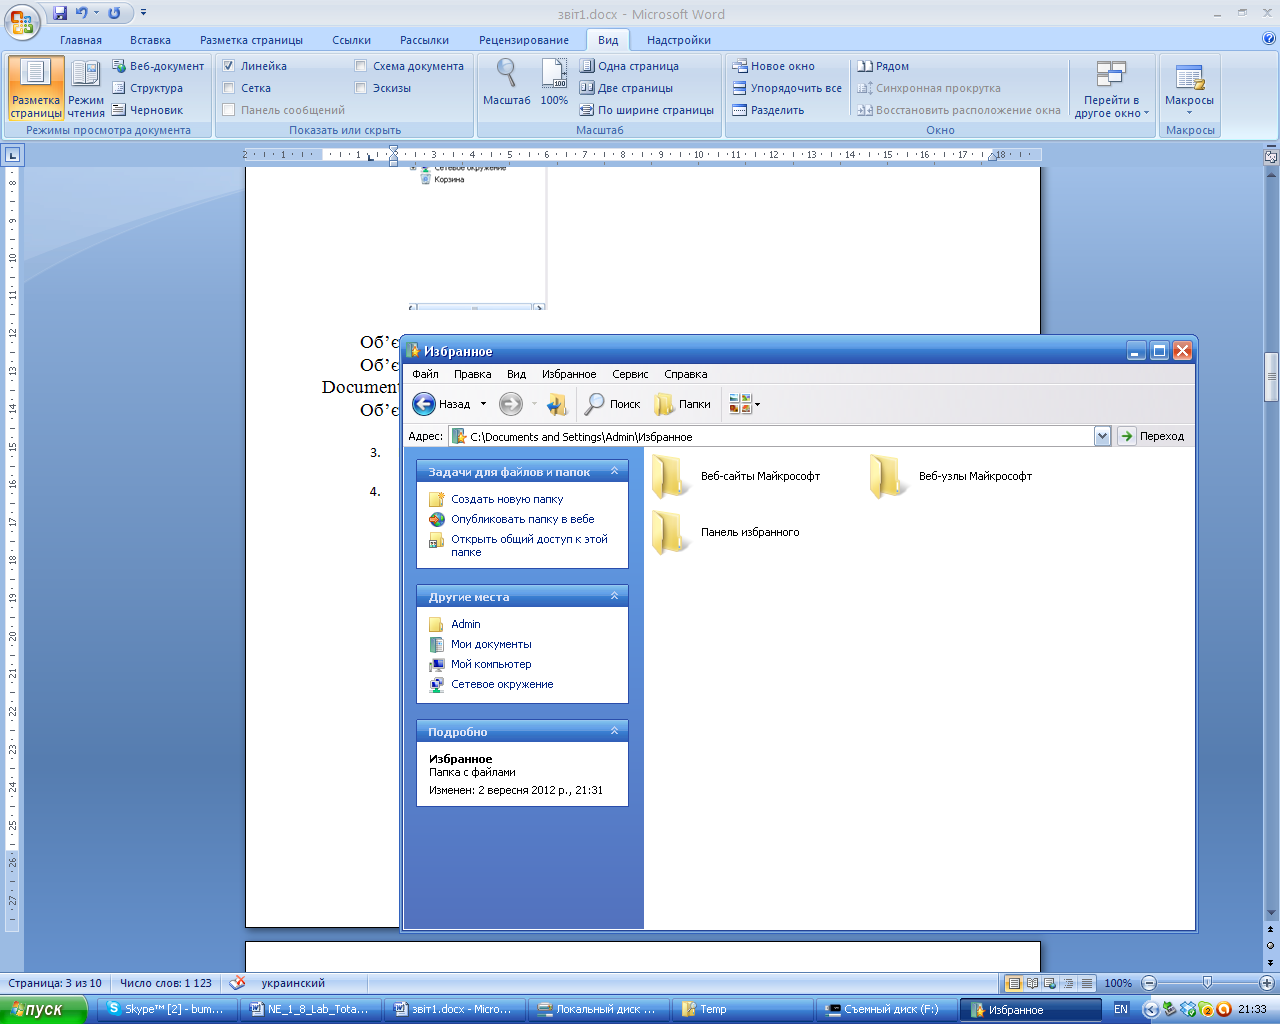The image size is (1280, 1024).
Task: Open Перейти в другое окно dropdown
Action: tap(1111, 88)
